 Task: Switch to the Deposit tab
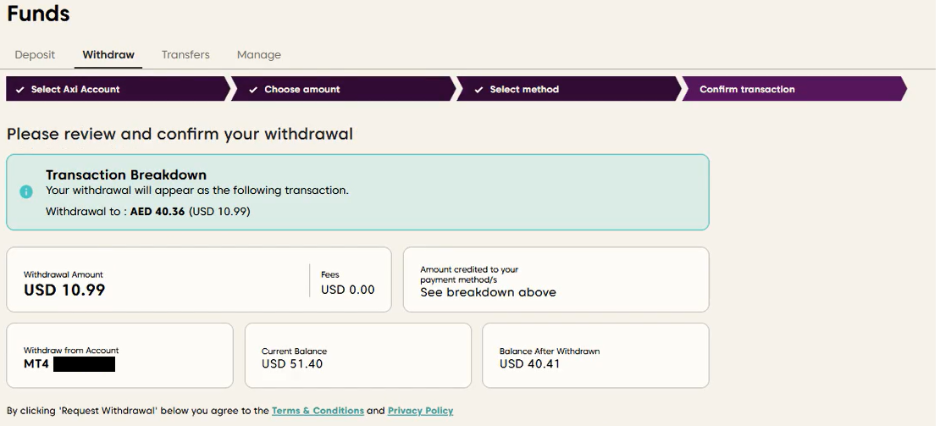pos(35,55)
